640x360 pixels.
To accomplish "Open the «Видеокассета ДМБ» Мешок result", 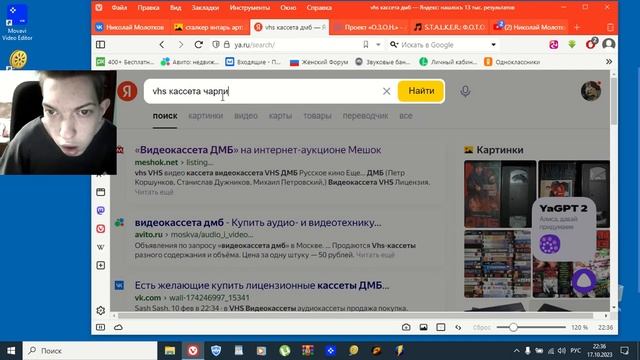I will point(258,150).
